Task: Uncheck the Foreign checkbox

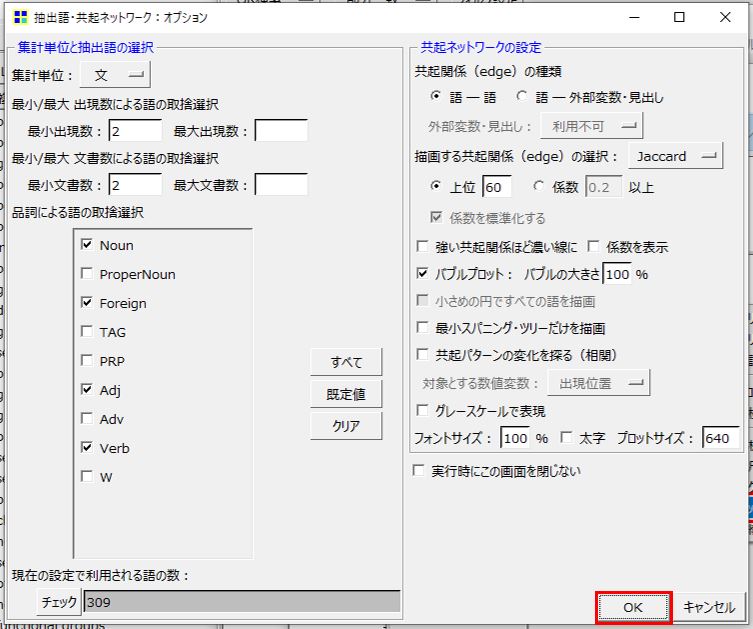Action: click(x=86, y=303)
